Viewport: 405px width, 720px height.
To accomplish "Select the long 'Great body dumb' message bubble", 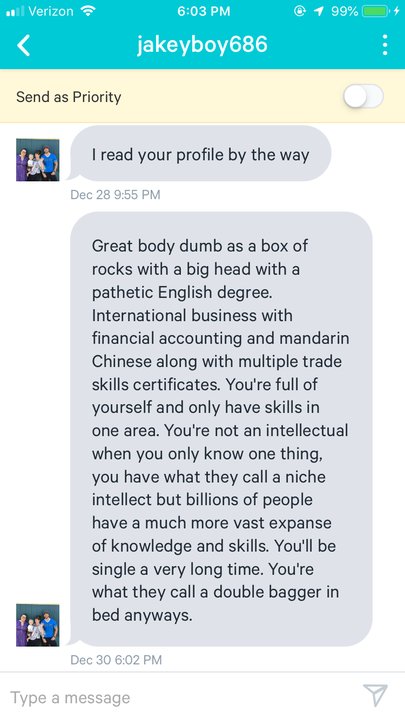I will tap(220, 429).
